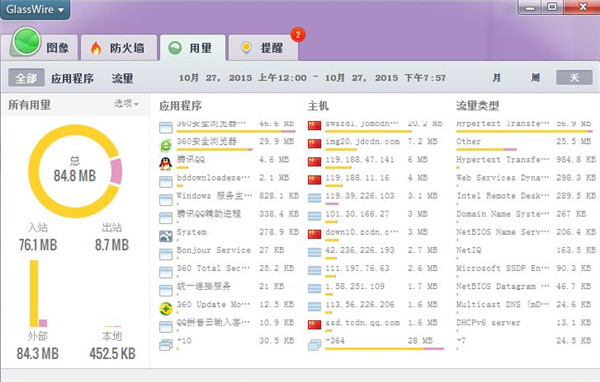
Task: Click the 360 Update Module green icon
Action: [166, 309]
